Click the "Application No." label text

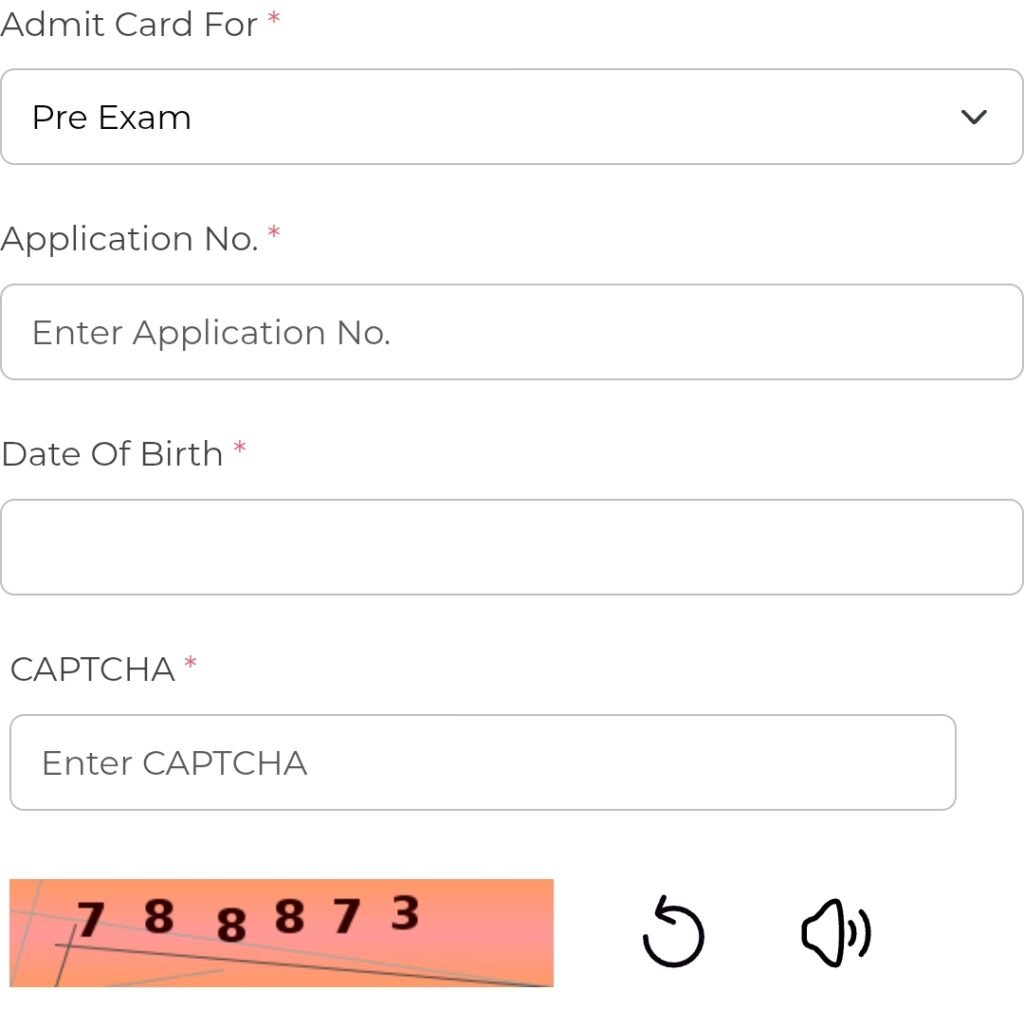129,239
